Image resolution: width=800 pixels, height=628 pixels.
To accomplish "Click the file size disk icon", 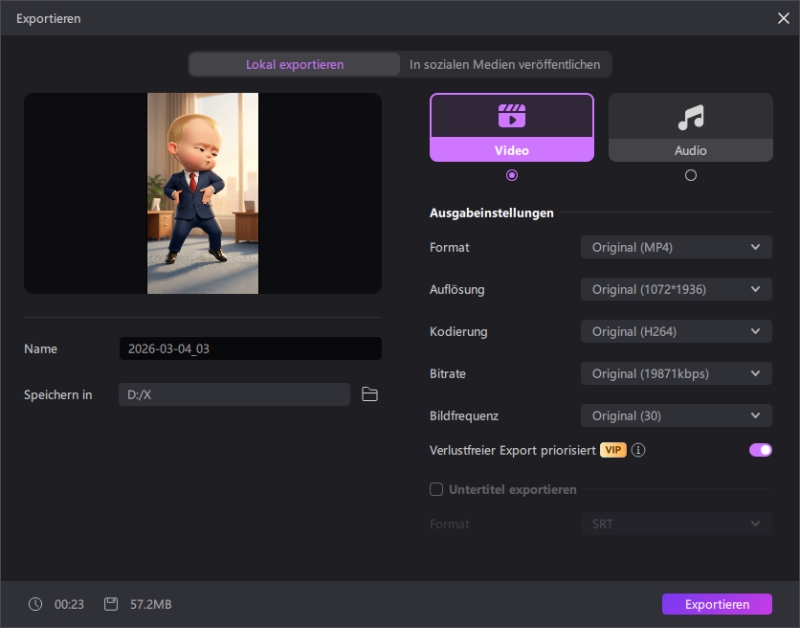I will click(x=111, y=604).
